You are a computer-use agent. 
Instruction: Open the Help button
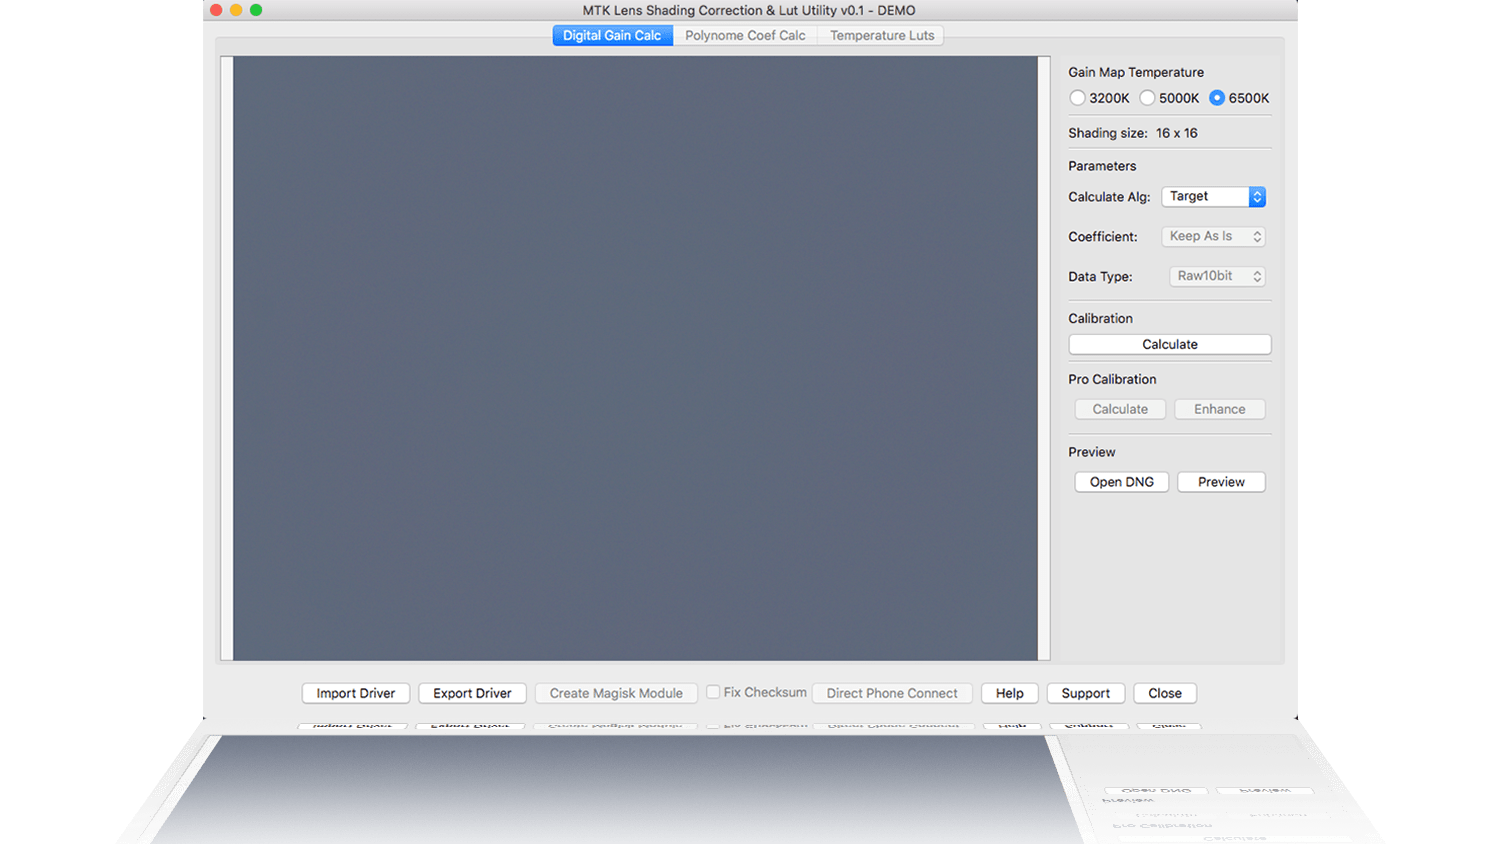[1009, 693]
